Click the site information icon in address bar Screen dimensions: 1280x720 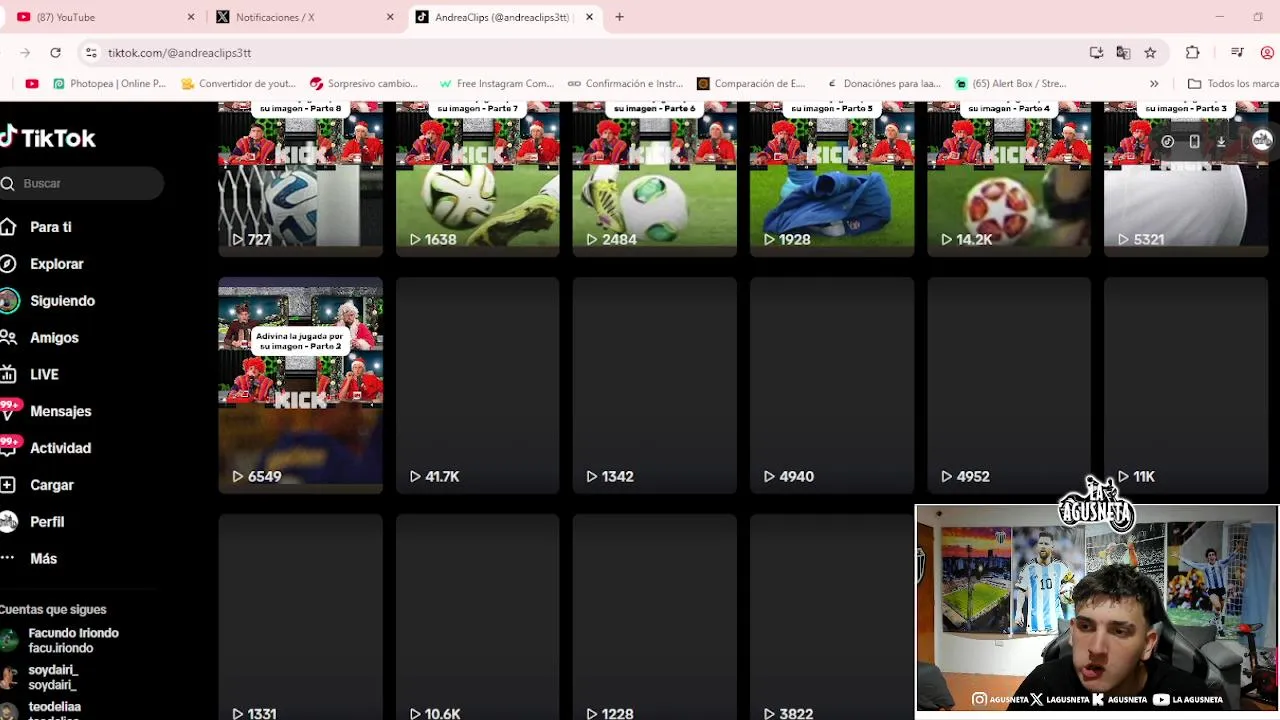tap(91, 52)
